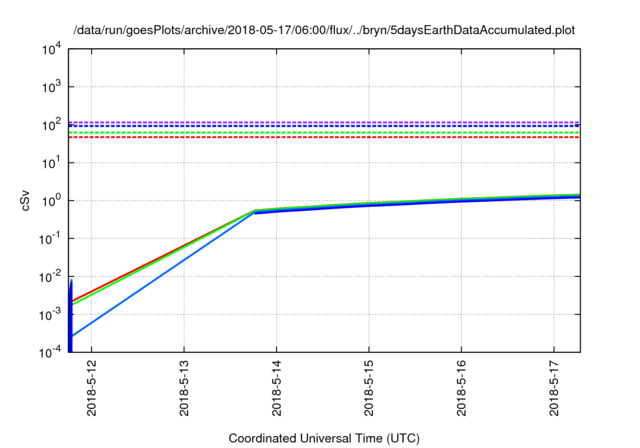This screenshot has width=640, height=448.
Task: Click the plot file path title
Action: (324, 30)
